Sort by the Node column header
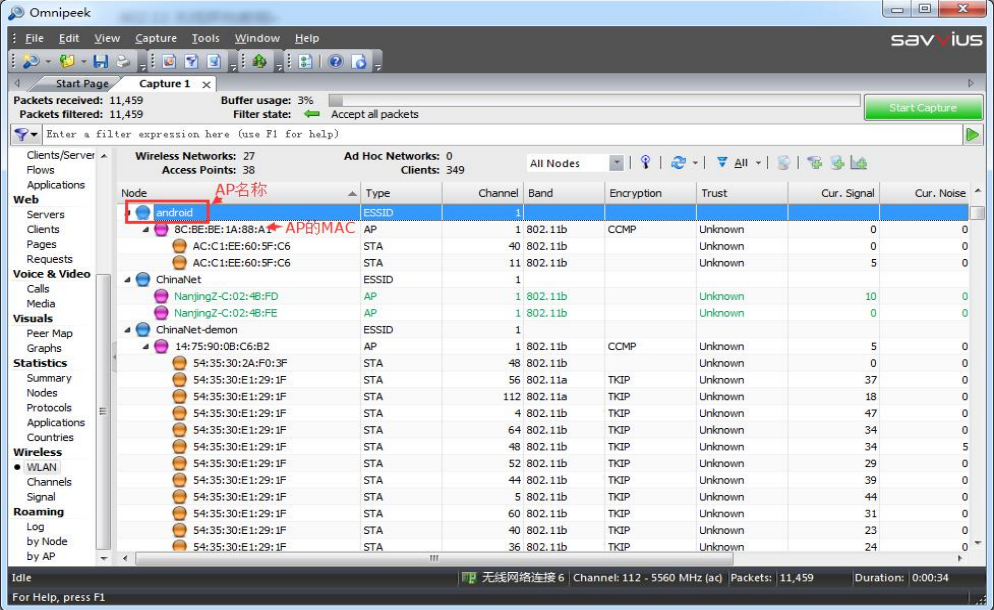Screen dimensions: 994x610 coord(239,193)
